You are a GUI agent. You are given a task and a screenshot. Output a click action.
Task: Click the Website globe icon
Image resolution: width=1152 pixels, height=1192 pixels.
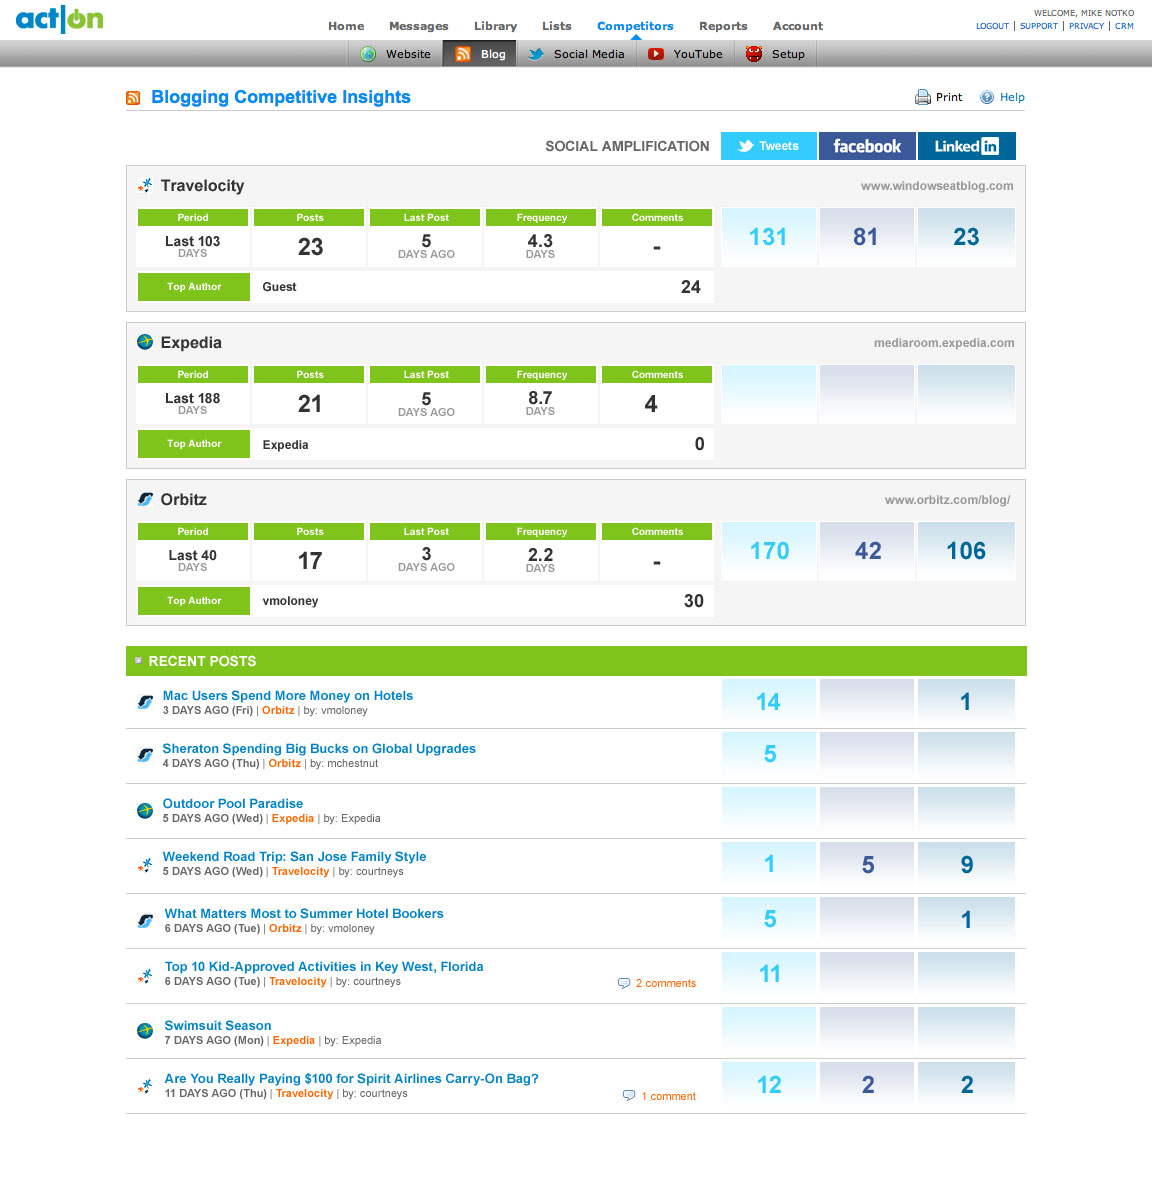pos(368,54)
